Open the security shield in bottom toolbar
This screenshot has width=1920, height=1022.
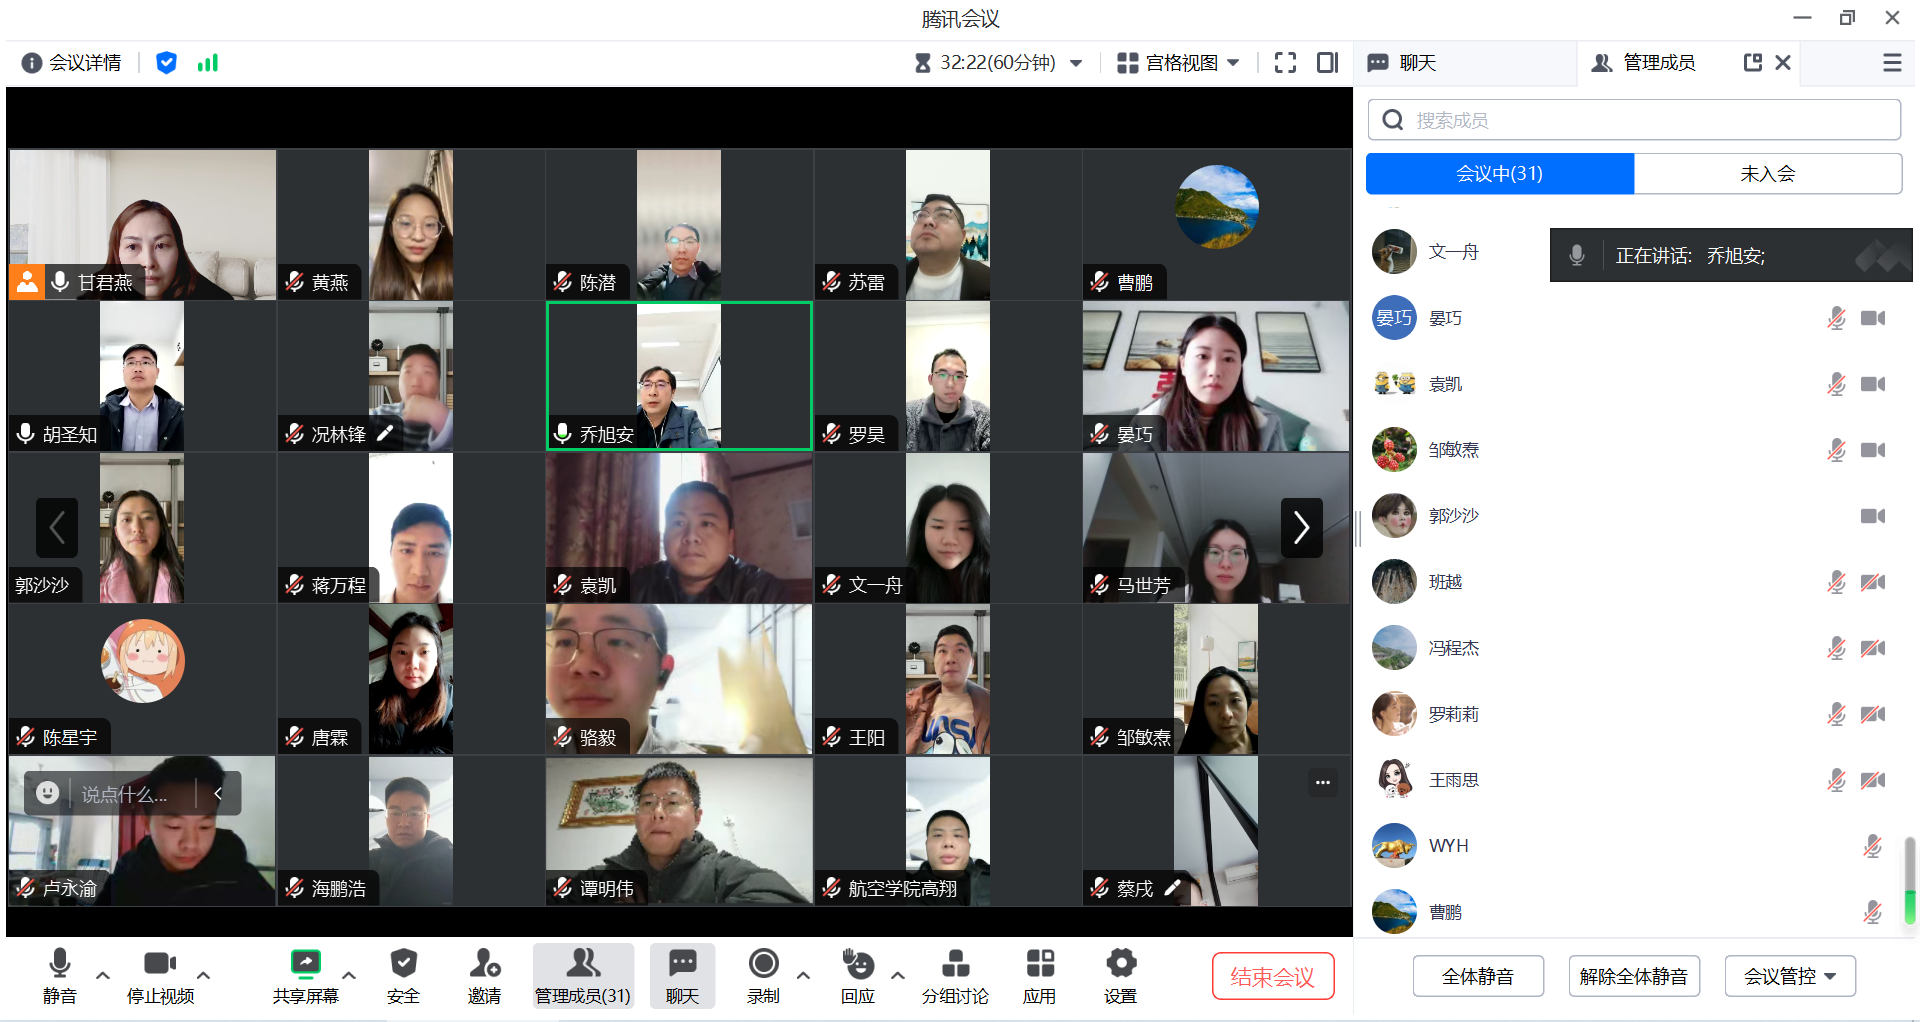click(x=403, y=964)
